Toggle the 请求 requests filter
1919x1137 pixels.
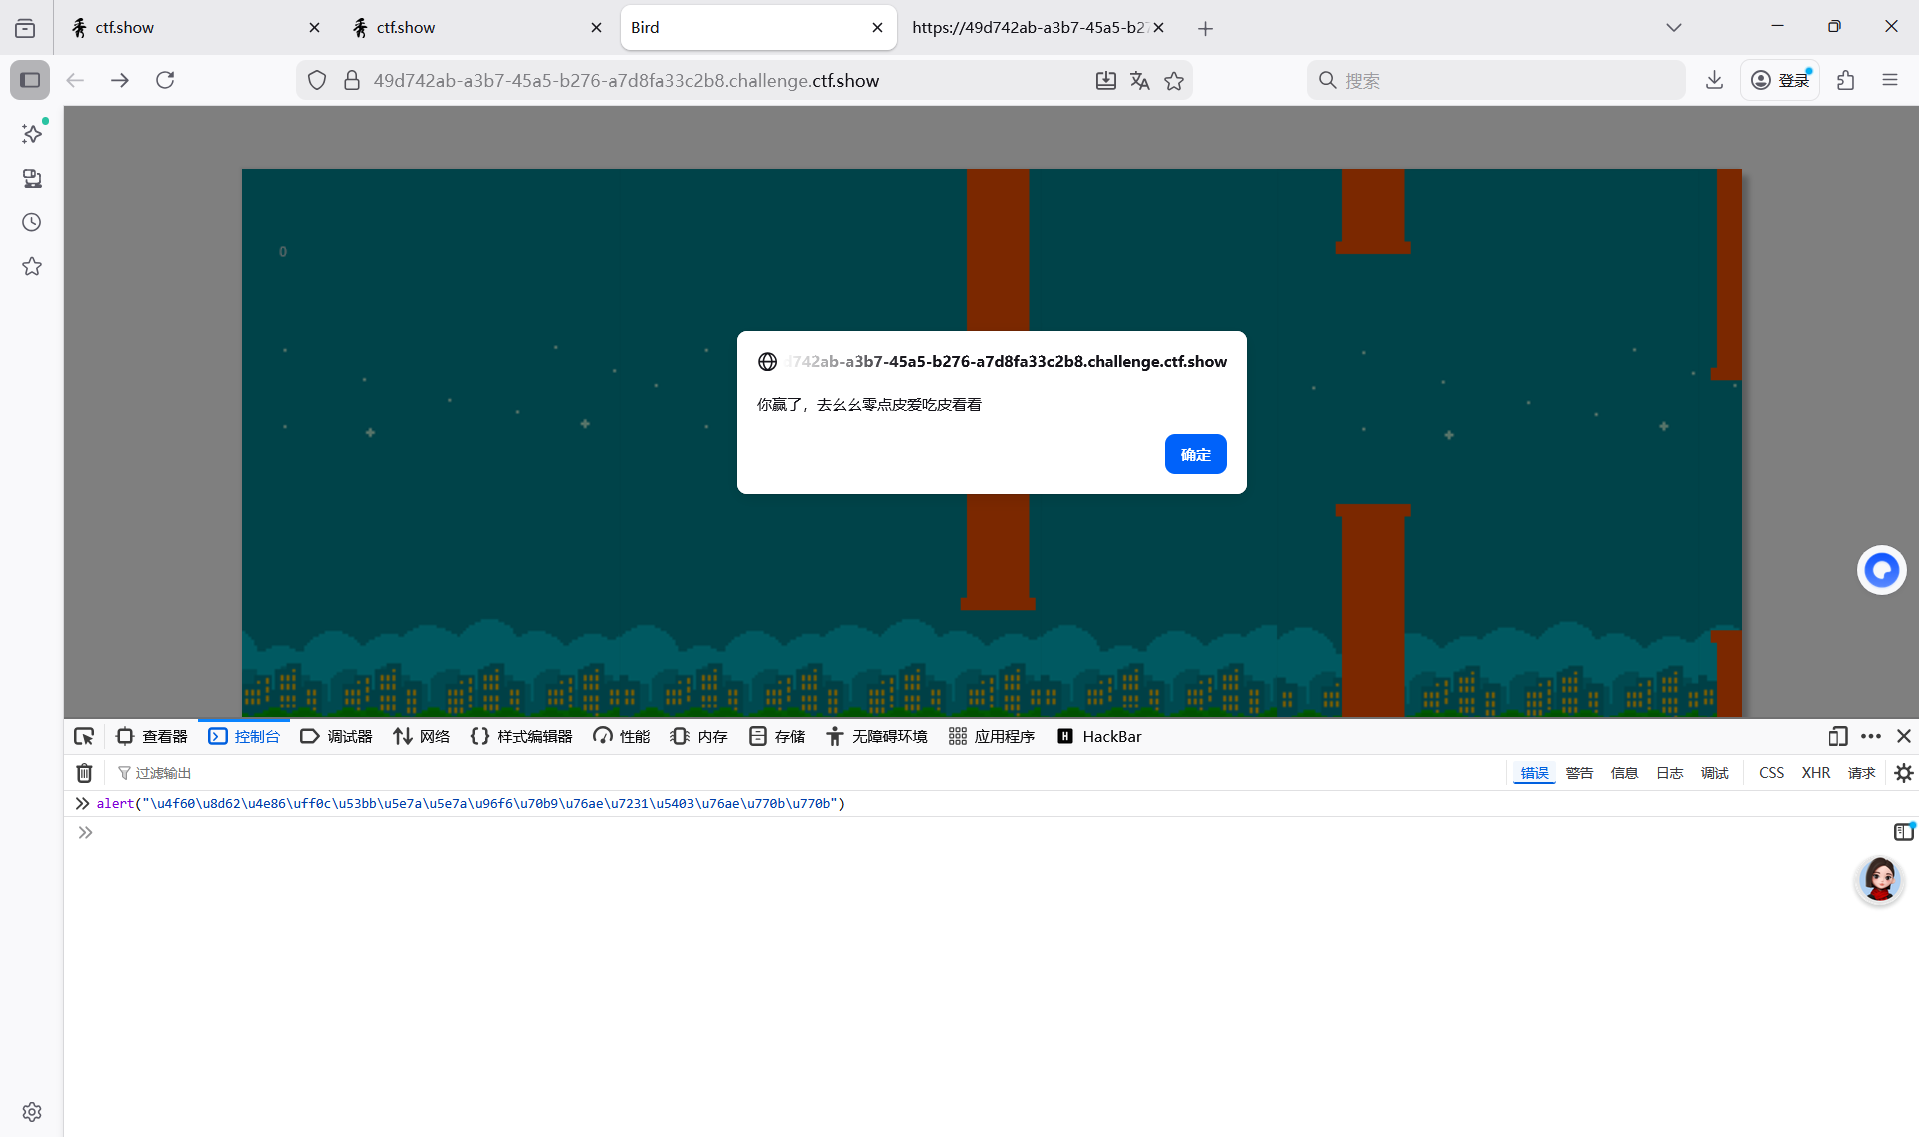tap(1861, 773)
